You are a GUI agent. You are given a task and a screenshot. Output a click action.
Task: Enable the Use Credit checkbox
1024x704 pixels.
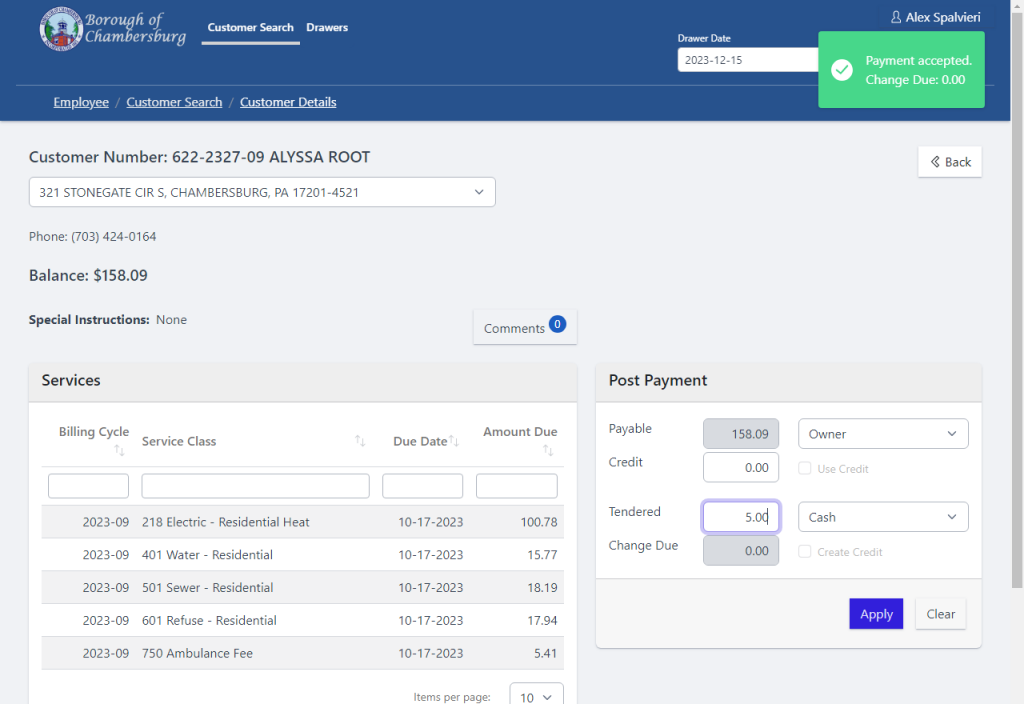[x=804, y=468]
